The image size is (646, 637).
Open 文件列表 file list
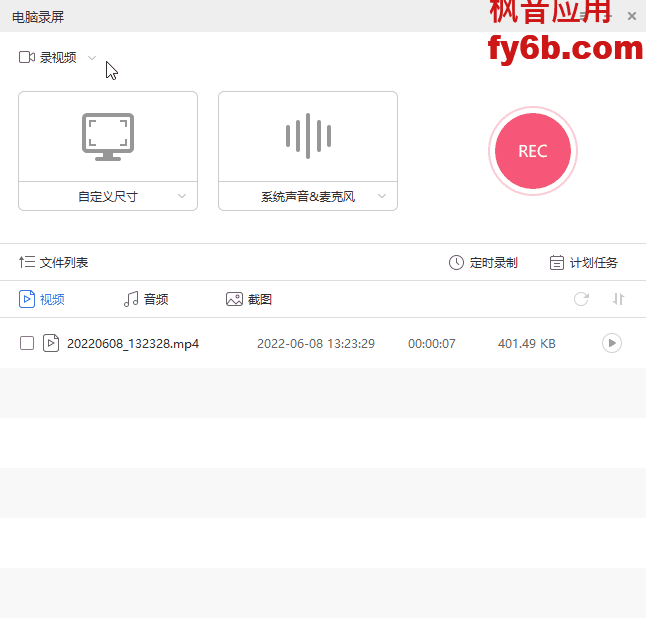coord(64,262)
